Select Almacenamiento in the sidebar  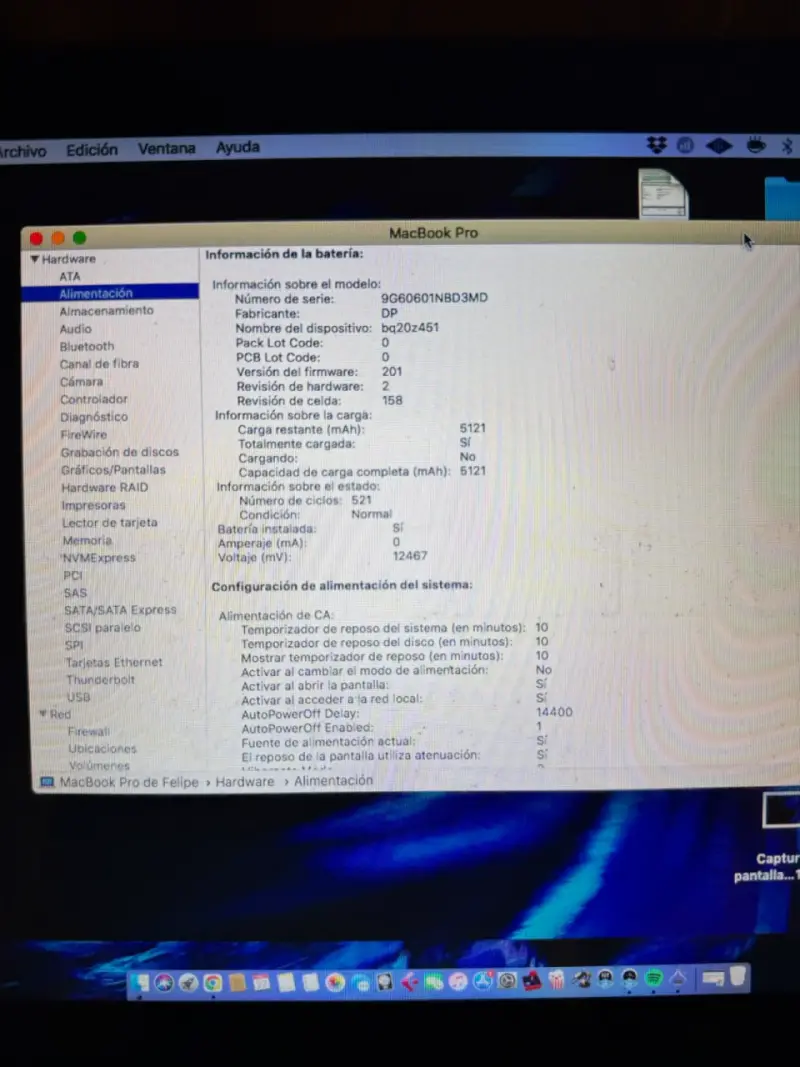pyautogui.click(x=107, y=310)
